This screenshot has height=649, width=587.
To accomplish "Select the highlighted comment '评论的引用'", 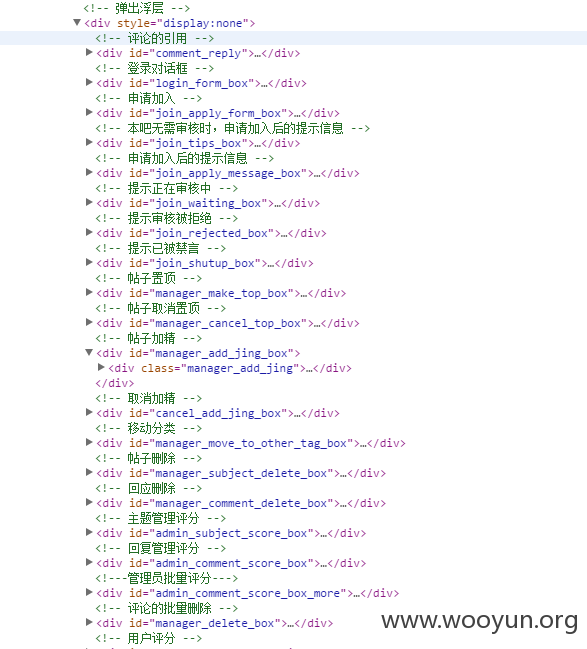I will click(x=154, y=38).
